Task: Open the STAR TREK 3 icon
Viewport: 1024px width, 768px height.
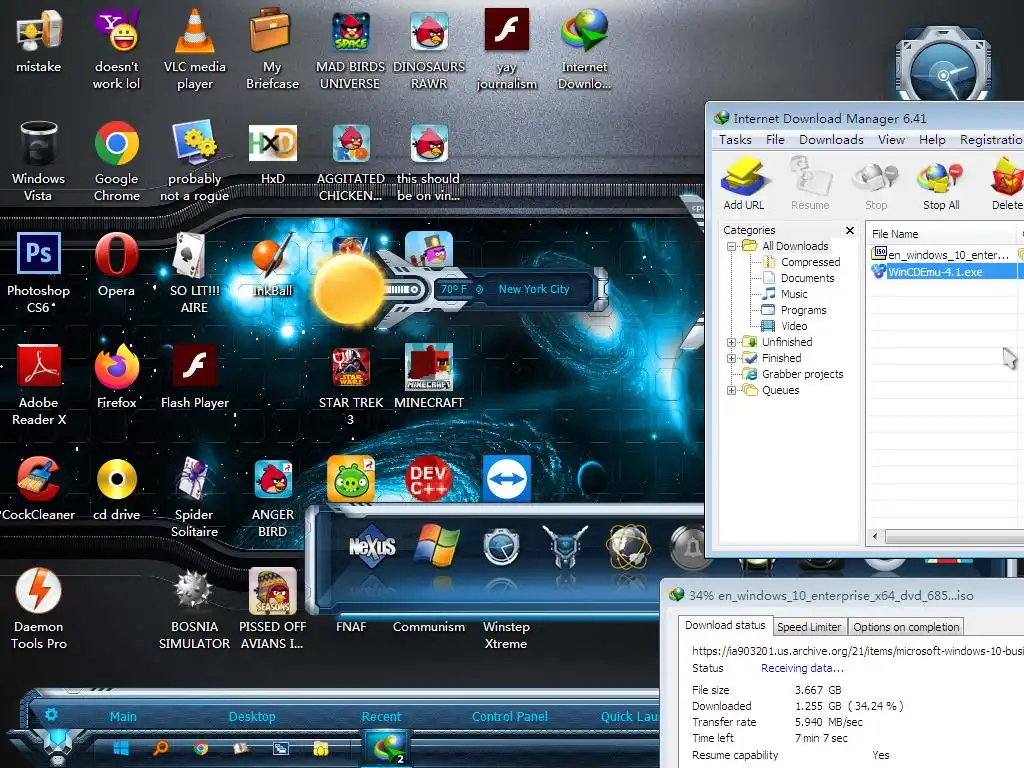Action: pos(351,385)
